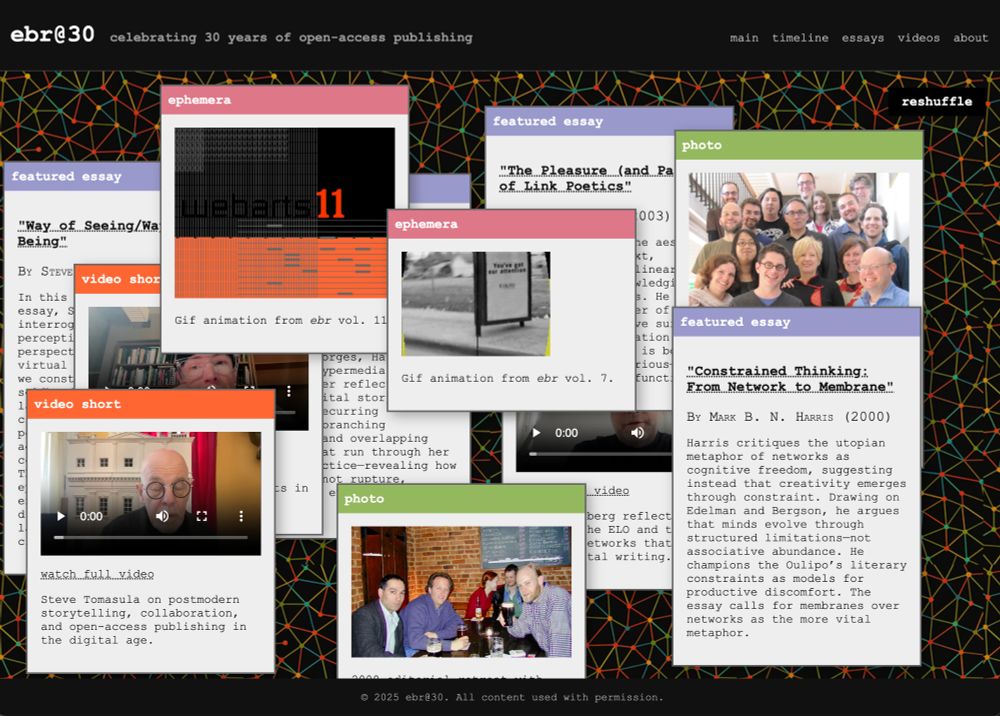Image resolution: width=1000 pixels, height=716 pixels.
Task: Click the "celebrating 30 years of open-access publishing" tagline
Action: tap(291, 38)
